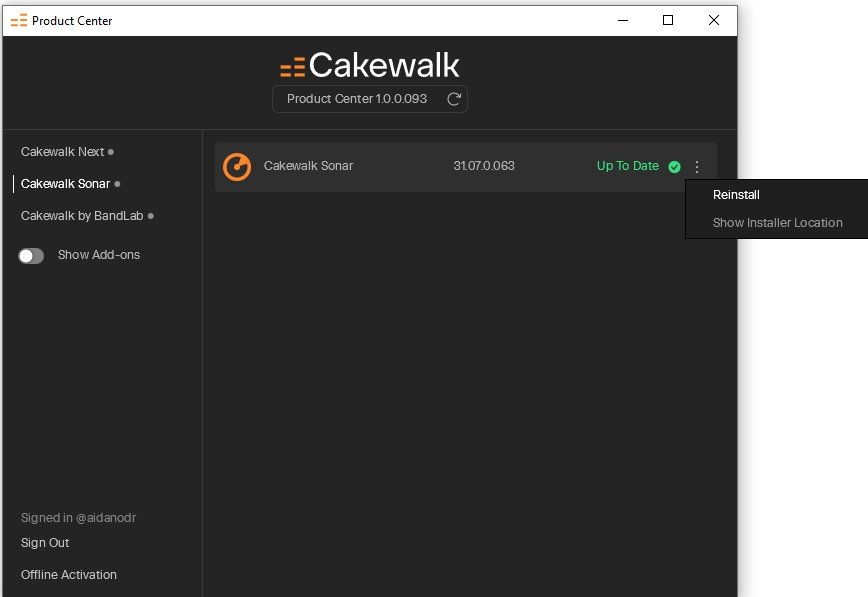Click the Cakewalk Sonar product name in list
The height and width of the screenshot is (597, 868).
[x=308, y=166]
